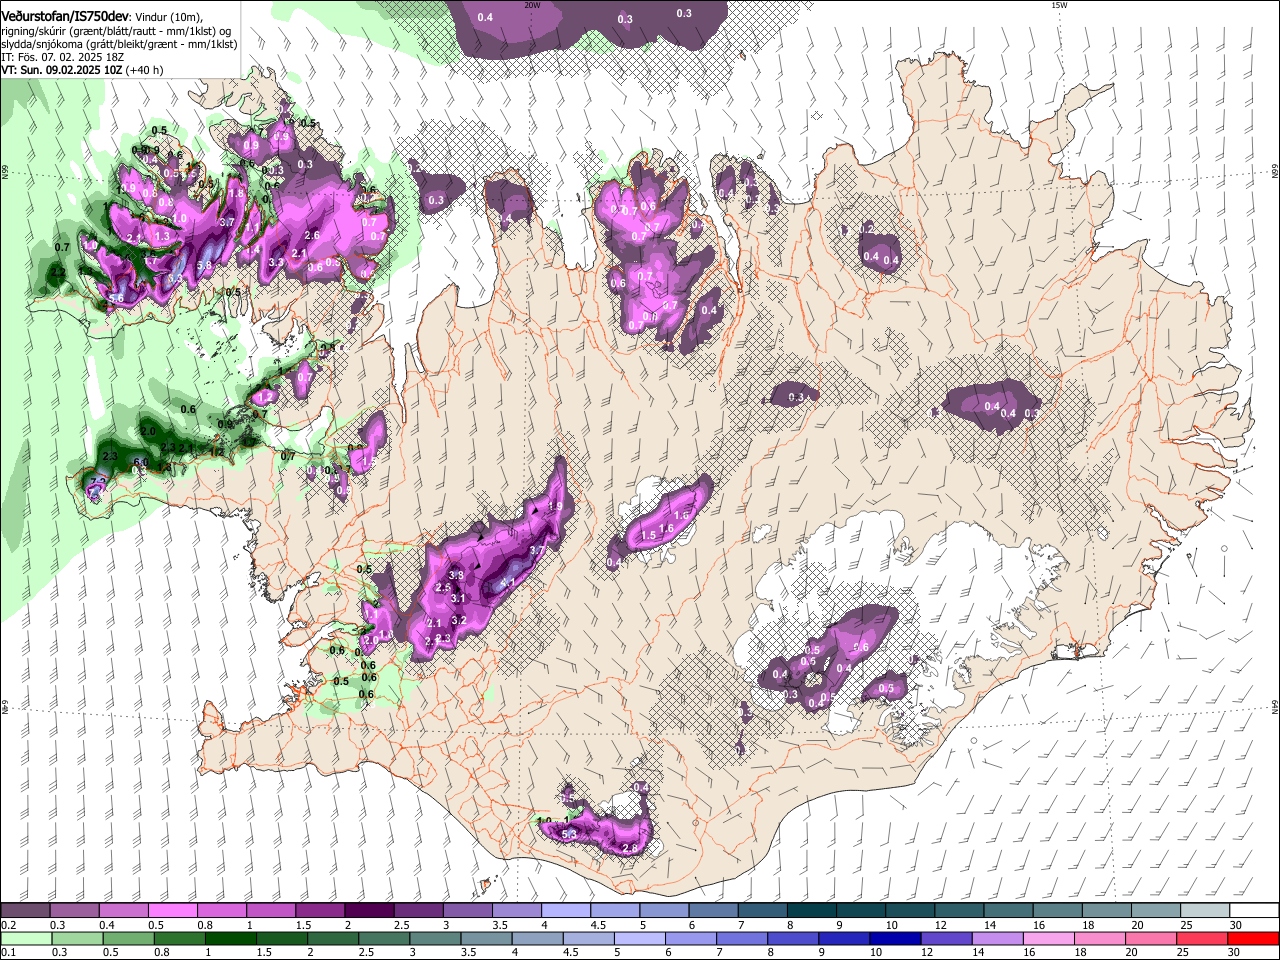Pick deep blue rain swatch between 10 and 12
The height and width of the screenshot is (960, 1280).
[x=895, y=939]
